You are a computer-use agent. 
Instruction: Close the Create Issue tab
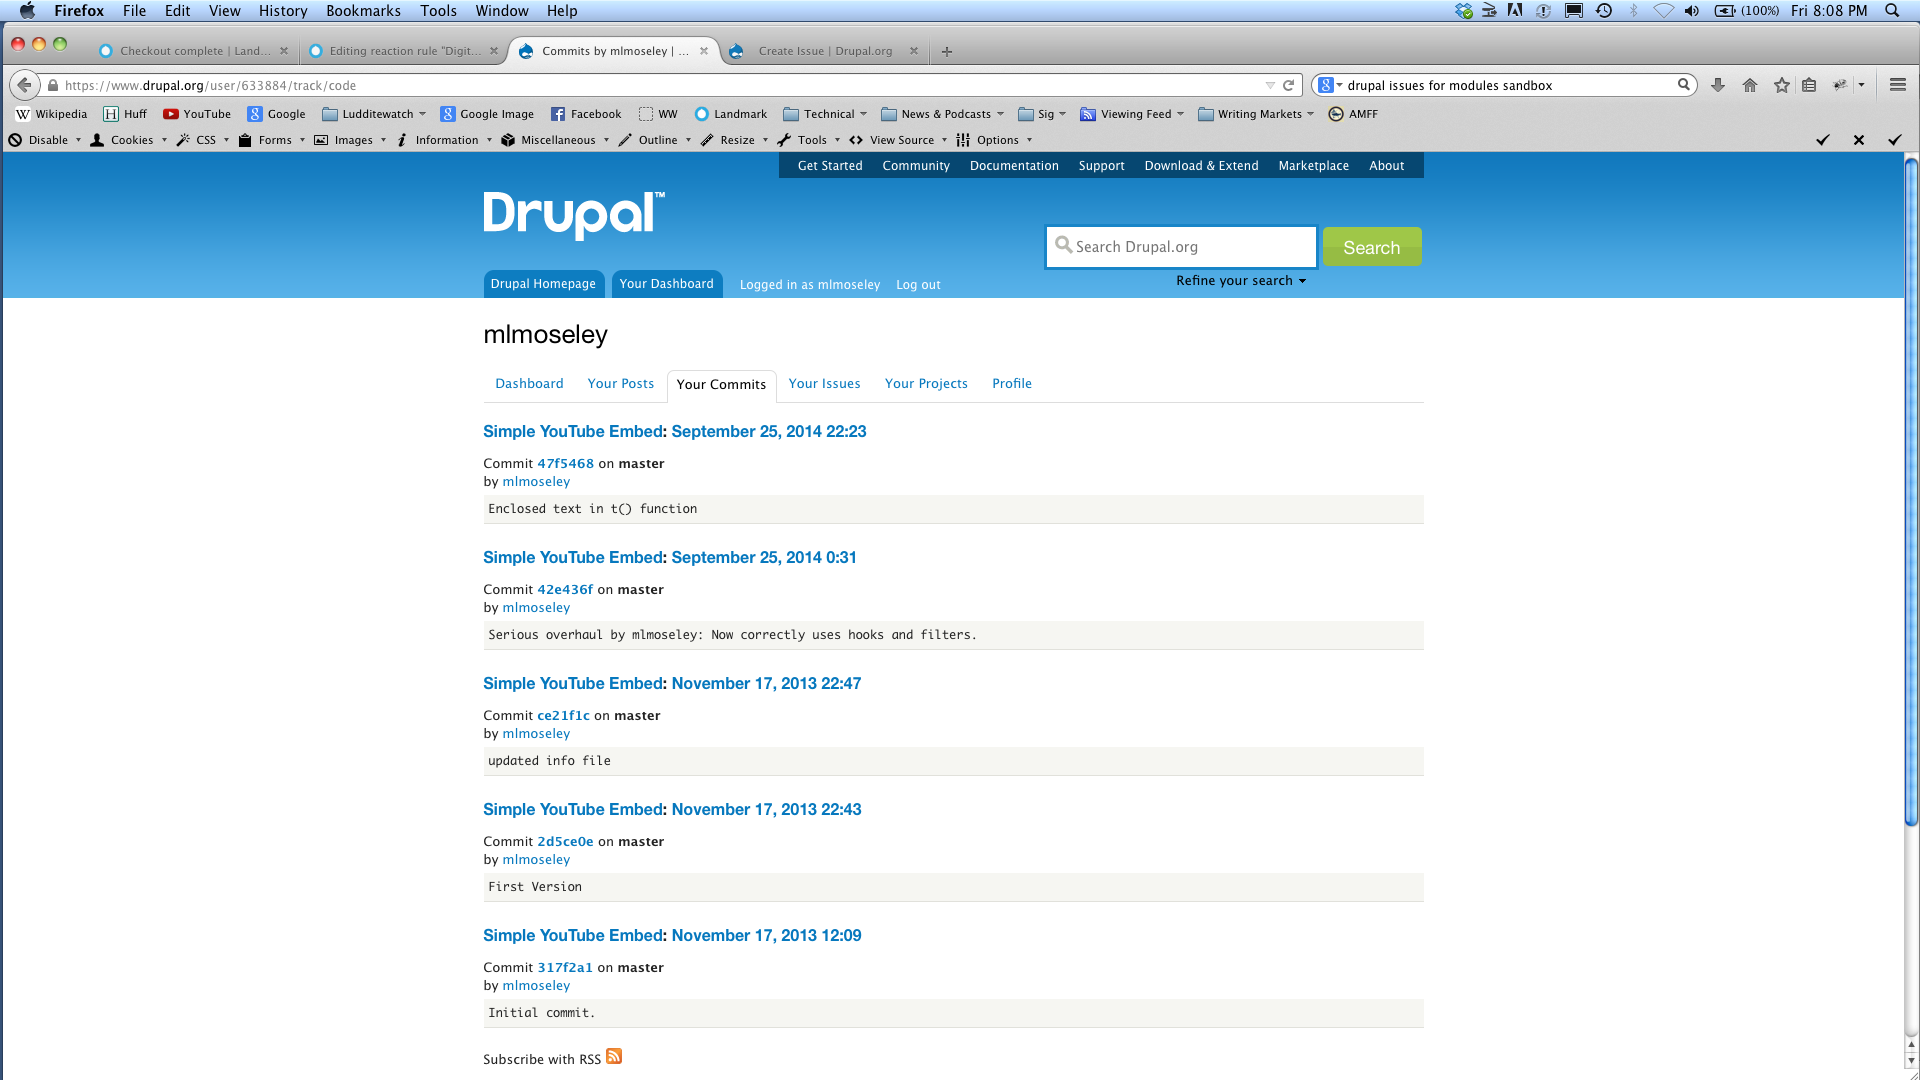coord(914,51)
